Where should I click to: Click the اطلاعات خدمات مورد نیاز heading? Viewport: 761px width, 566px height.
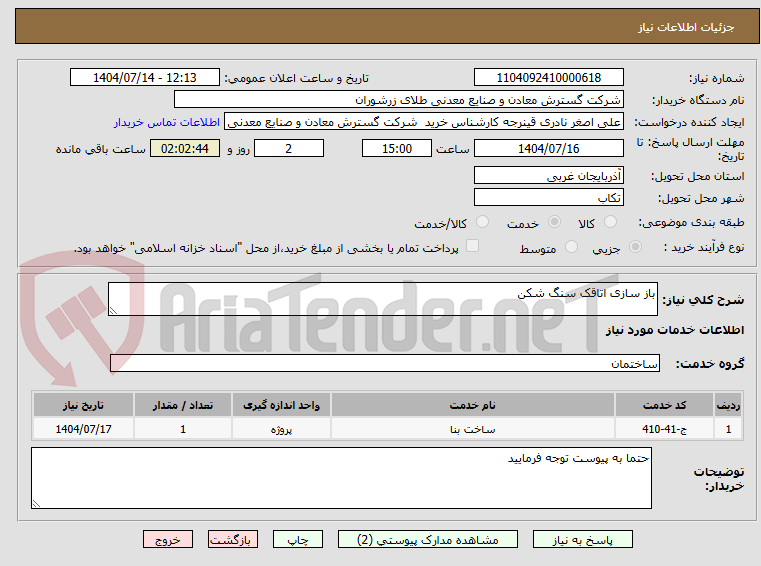click(675, 331)
